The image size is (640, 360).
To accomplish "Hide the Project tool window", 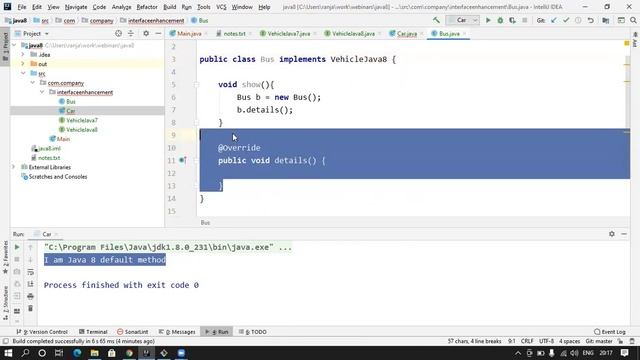I will tap(158, 33).
